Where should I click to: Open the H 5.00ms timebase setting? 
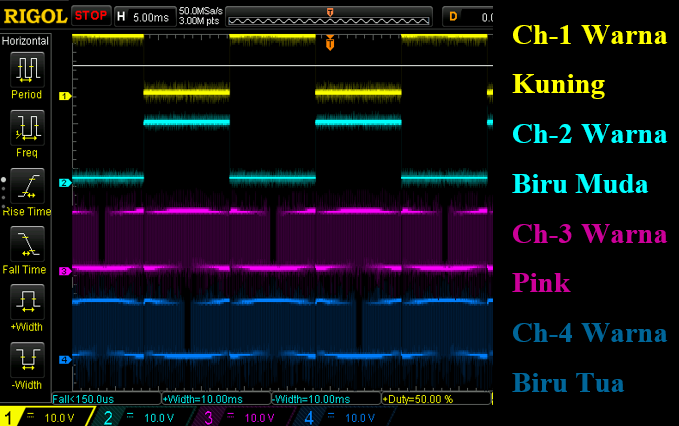pyautogui.click(x=143, y=16)
